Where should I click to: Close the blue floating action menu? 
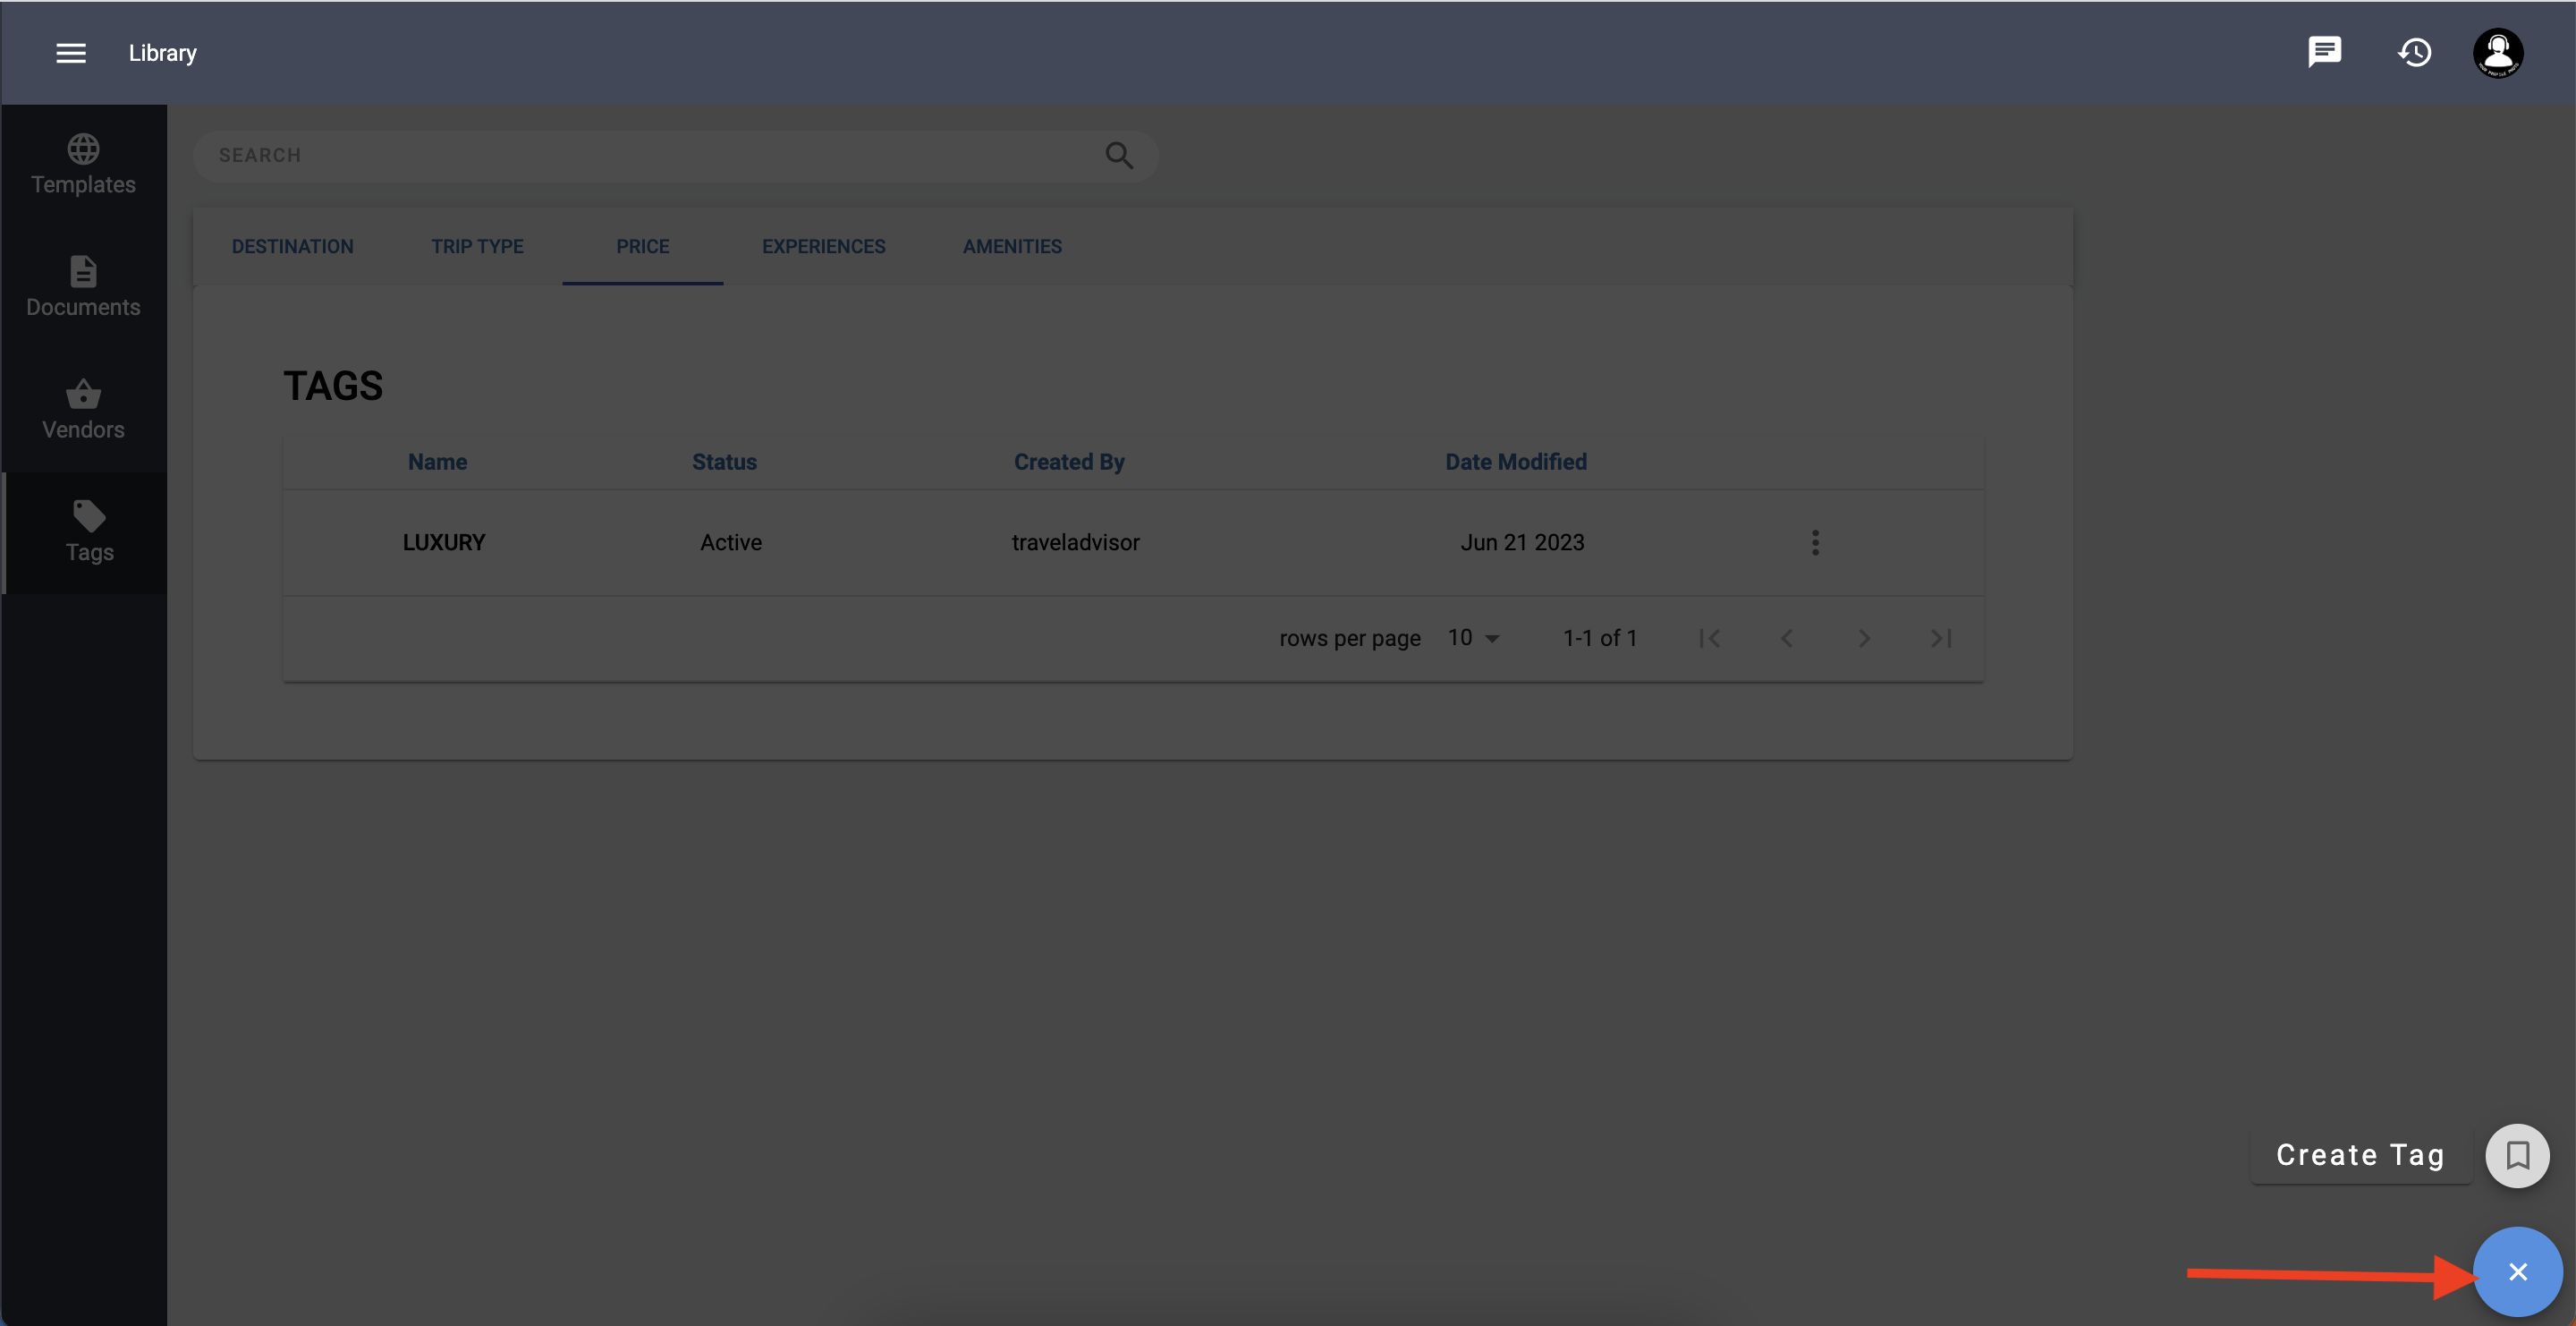click(2517, 1271)
